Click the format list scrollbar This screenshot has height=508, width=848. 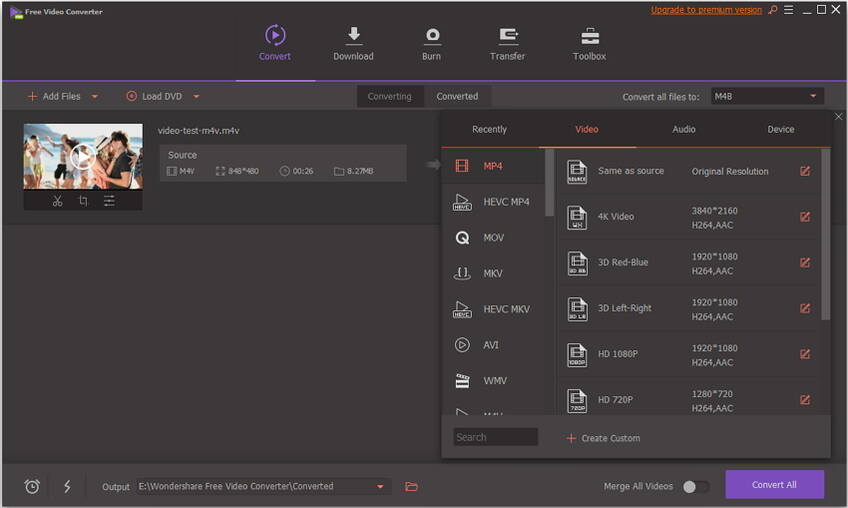pos(549,183)
